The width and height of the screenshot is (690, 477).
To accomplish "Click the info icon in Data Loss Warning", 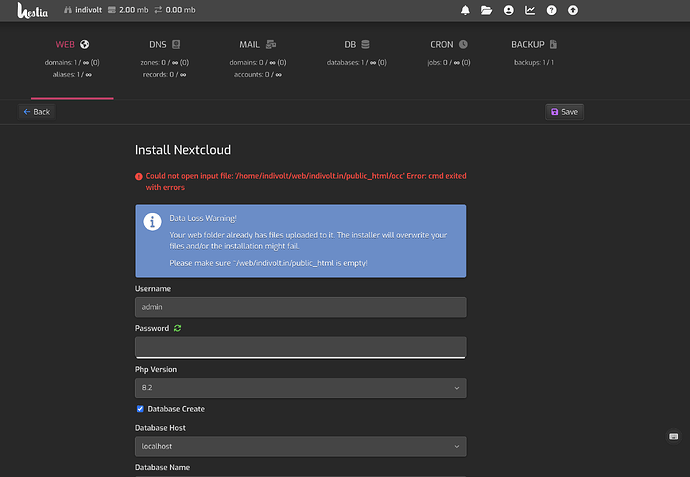I will point(152,222).
